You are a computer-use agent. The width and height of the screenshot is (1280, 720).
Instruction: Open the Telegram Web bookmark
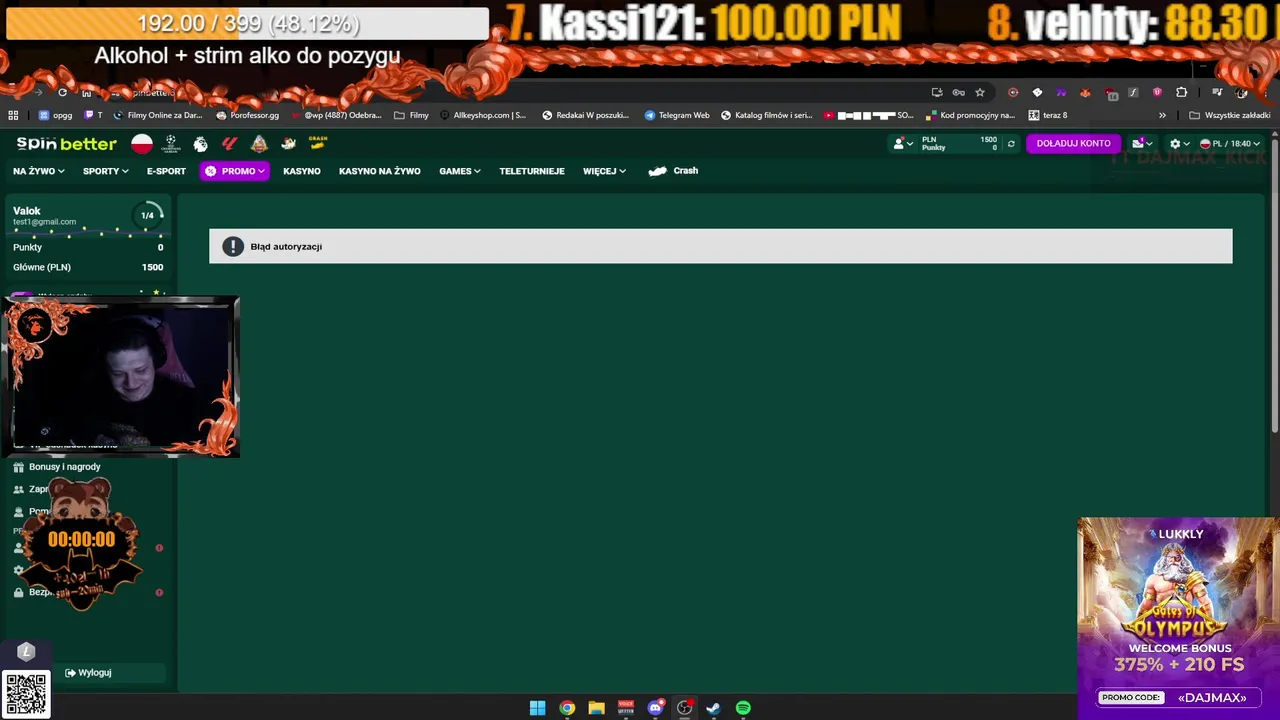677,115
